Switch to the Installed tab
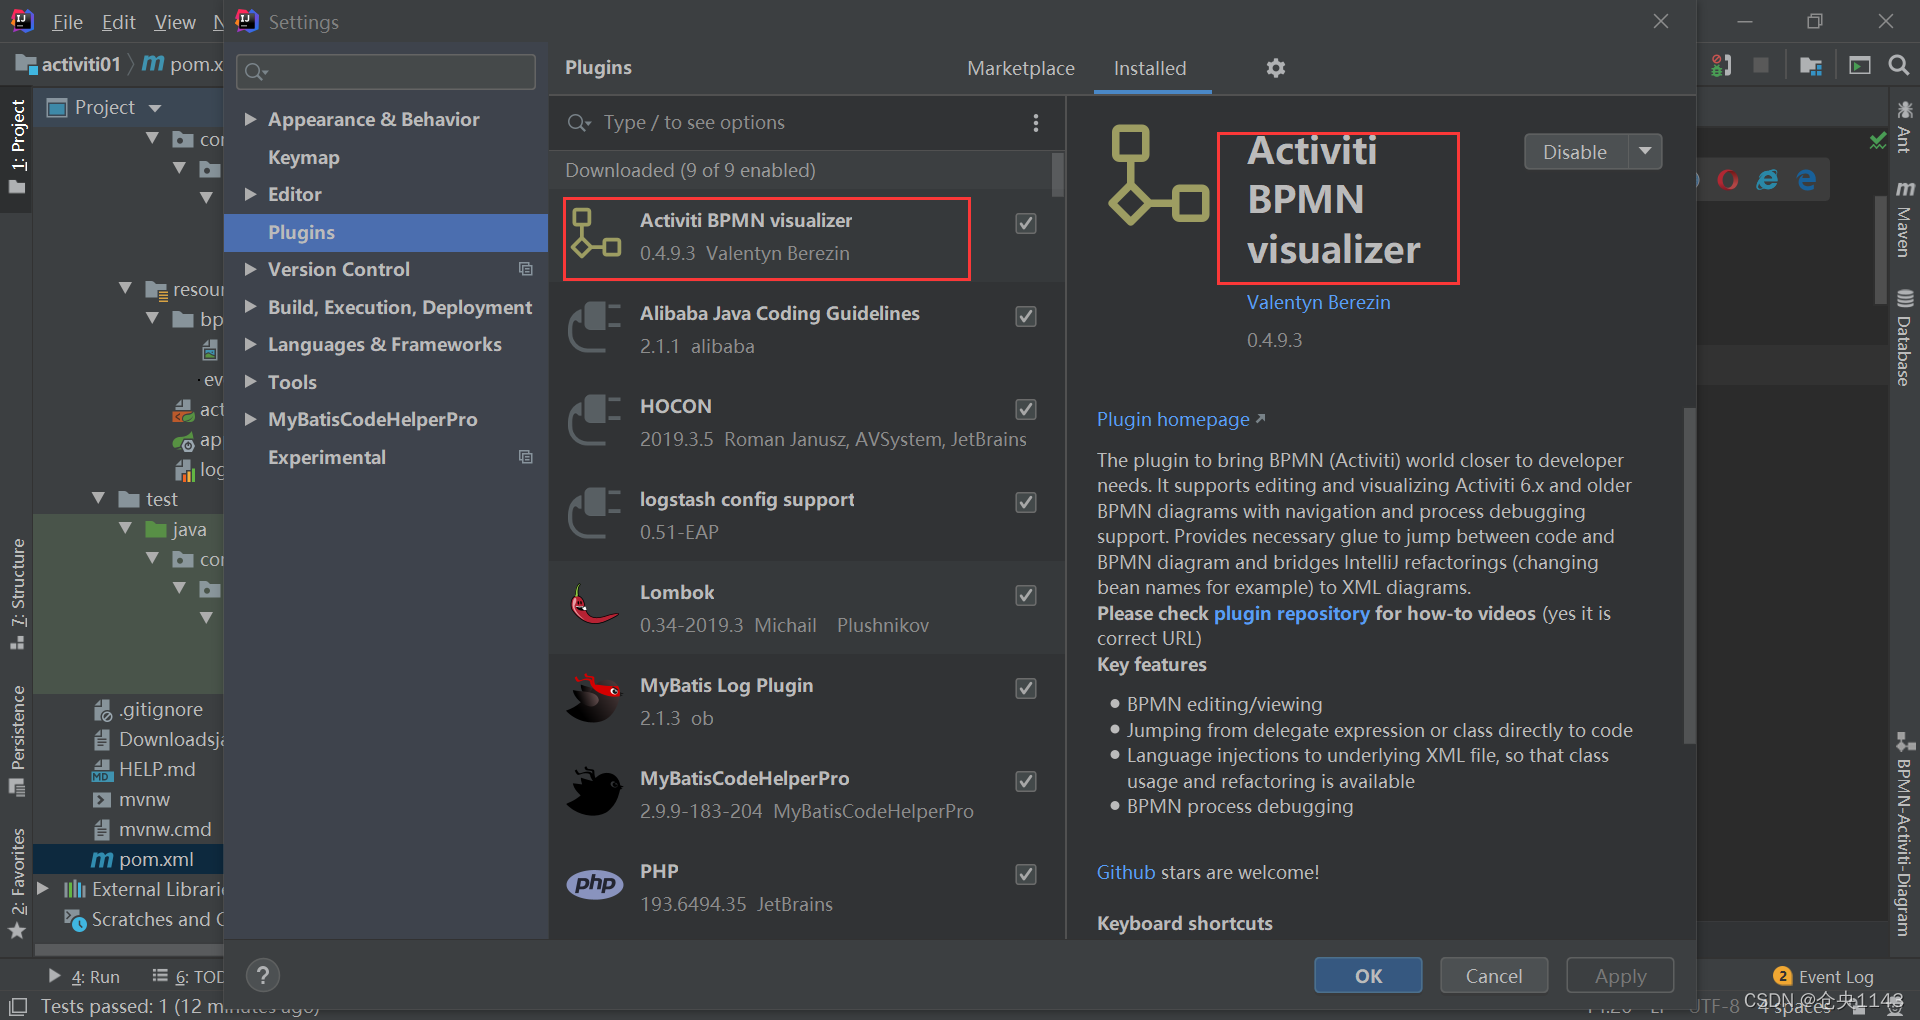 point(1150,68)
